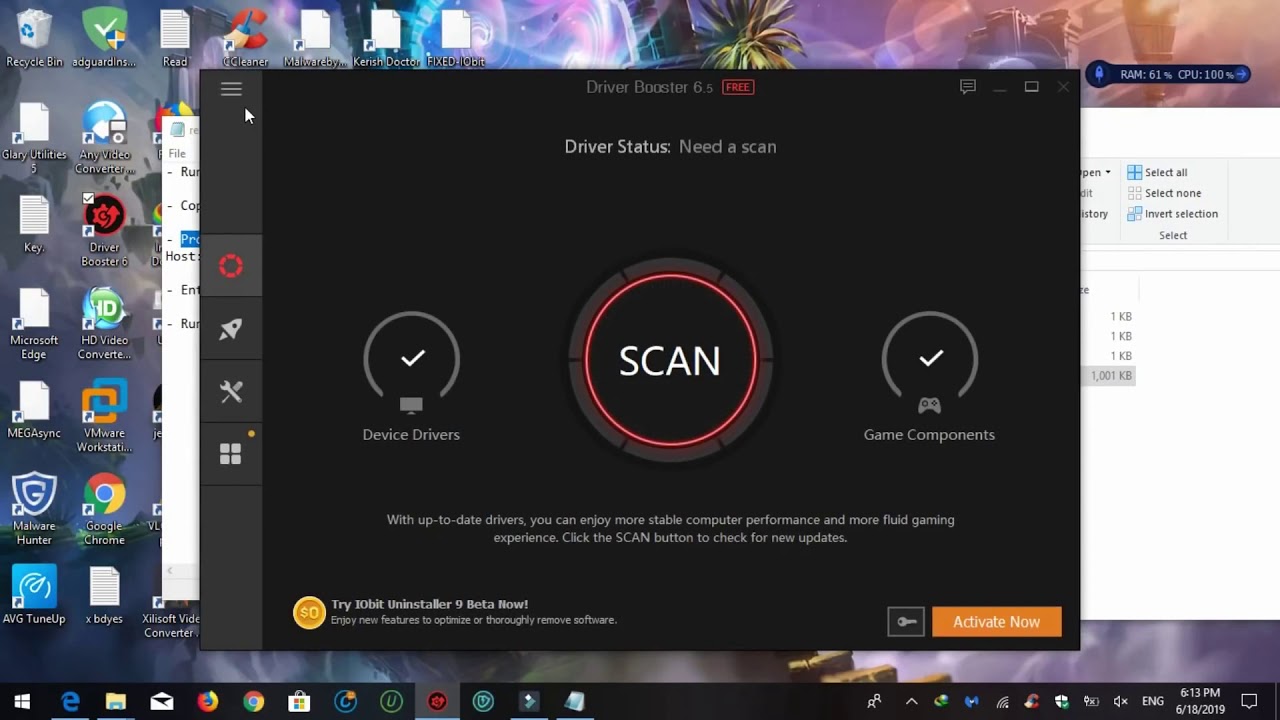Select the 1,001 KB file row in Explorer
Image resolution: width=1280 pixels, height=720 pixels.
1110,376
